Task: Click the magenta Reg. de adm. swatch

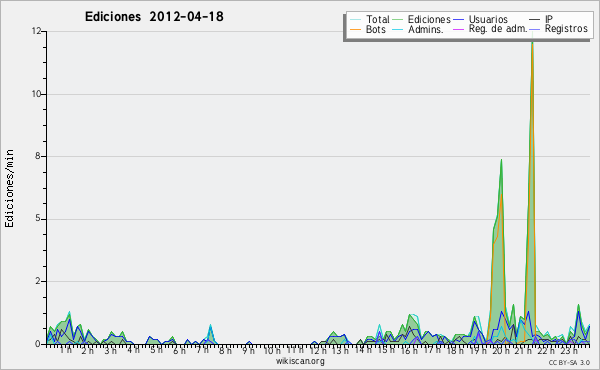Action: tap(458, 29)
